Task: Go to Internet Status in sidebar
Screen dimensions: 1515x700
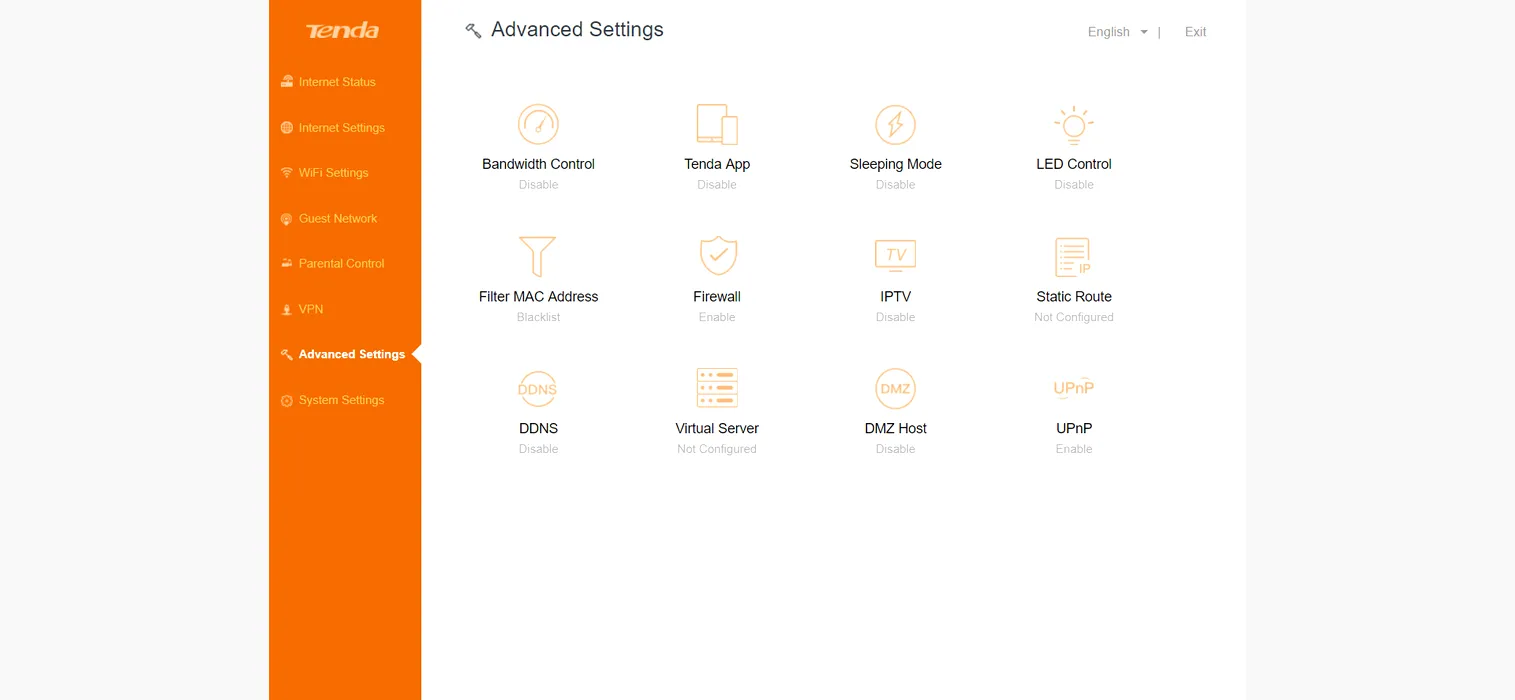Action: pyautogui.click(x=337, y=82)
